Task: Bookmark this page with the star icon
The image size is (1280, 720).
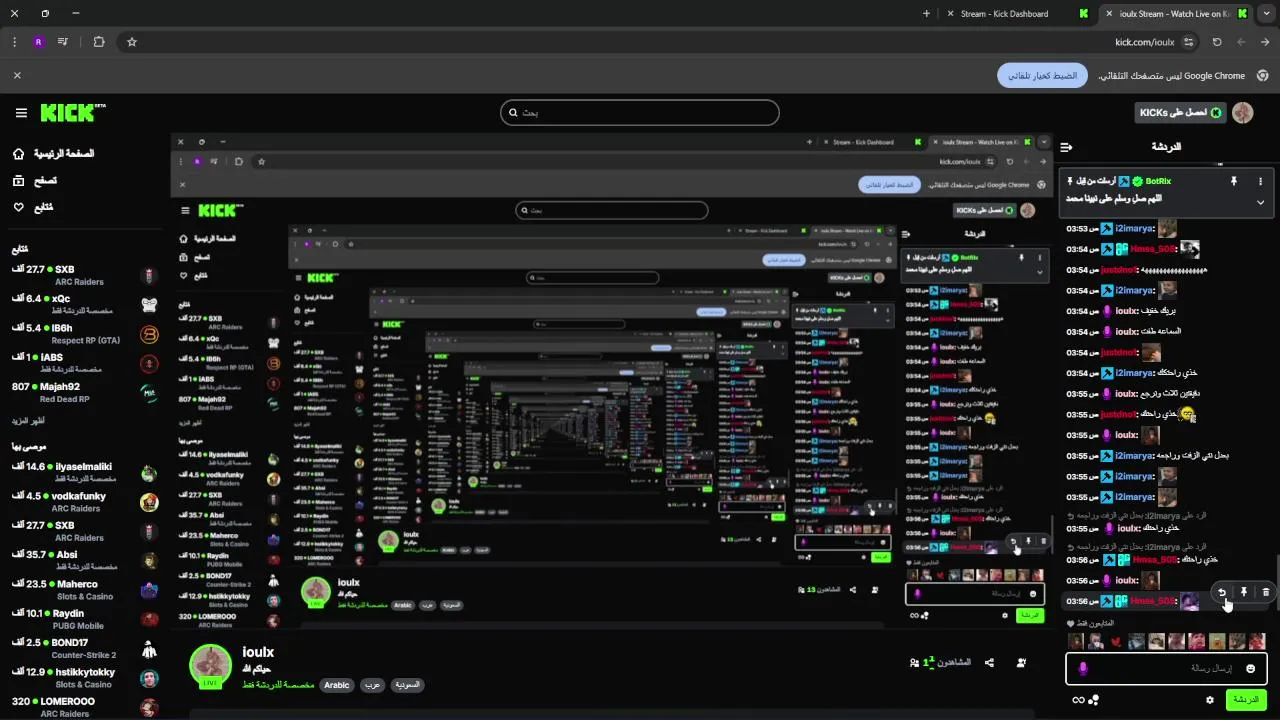Action: click(x=131, y=42)
